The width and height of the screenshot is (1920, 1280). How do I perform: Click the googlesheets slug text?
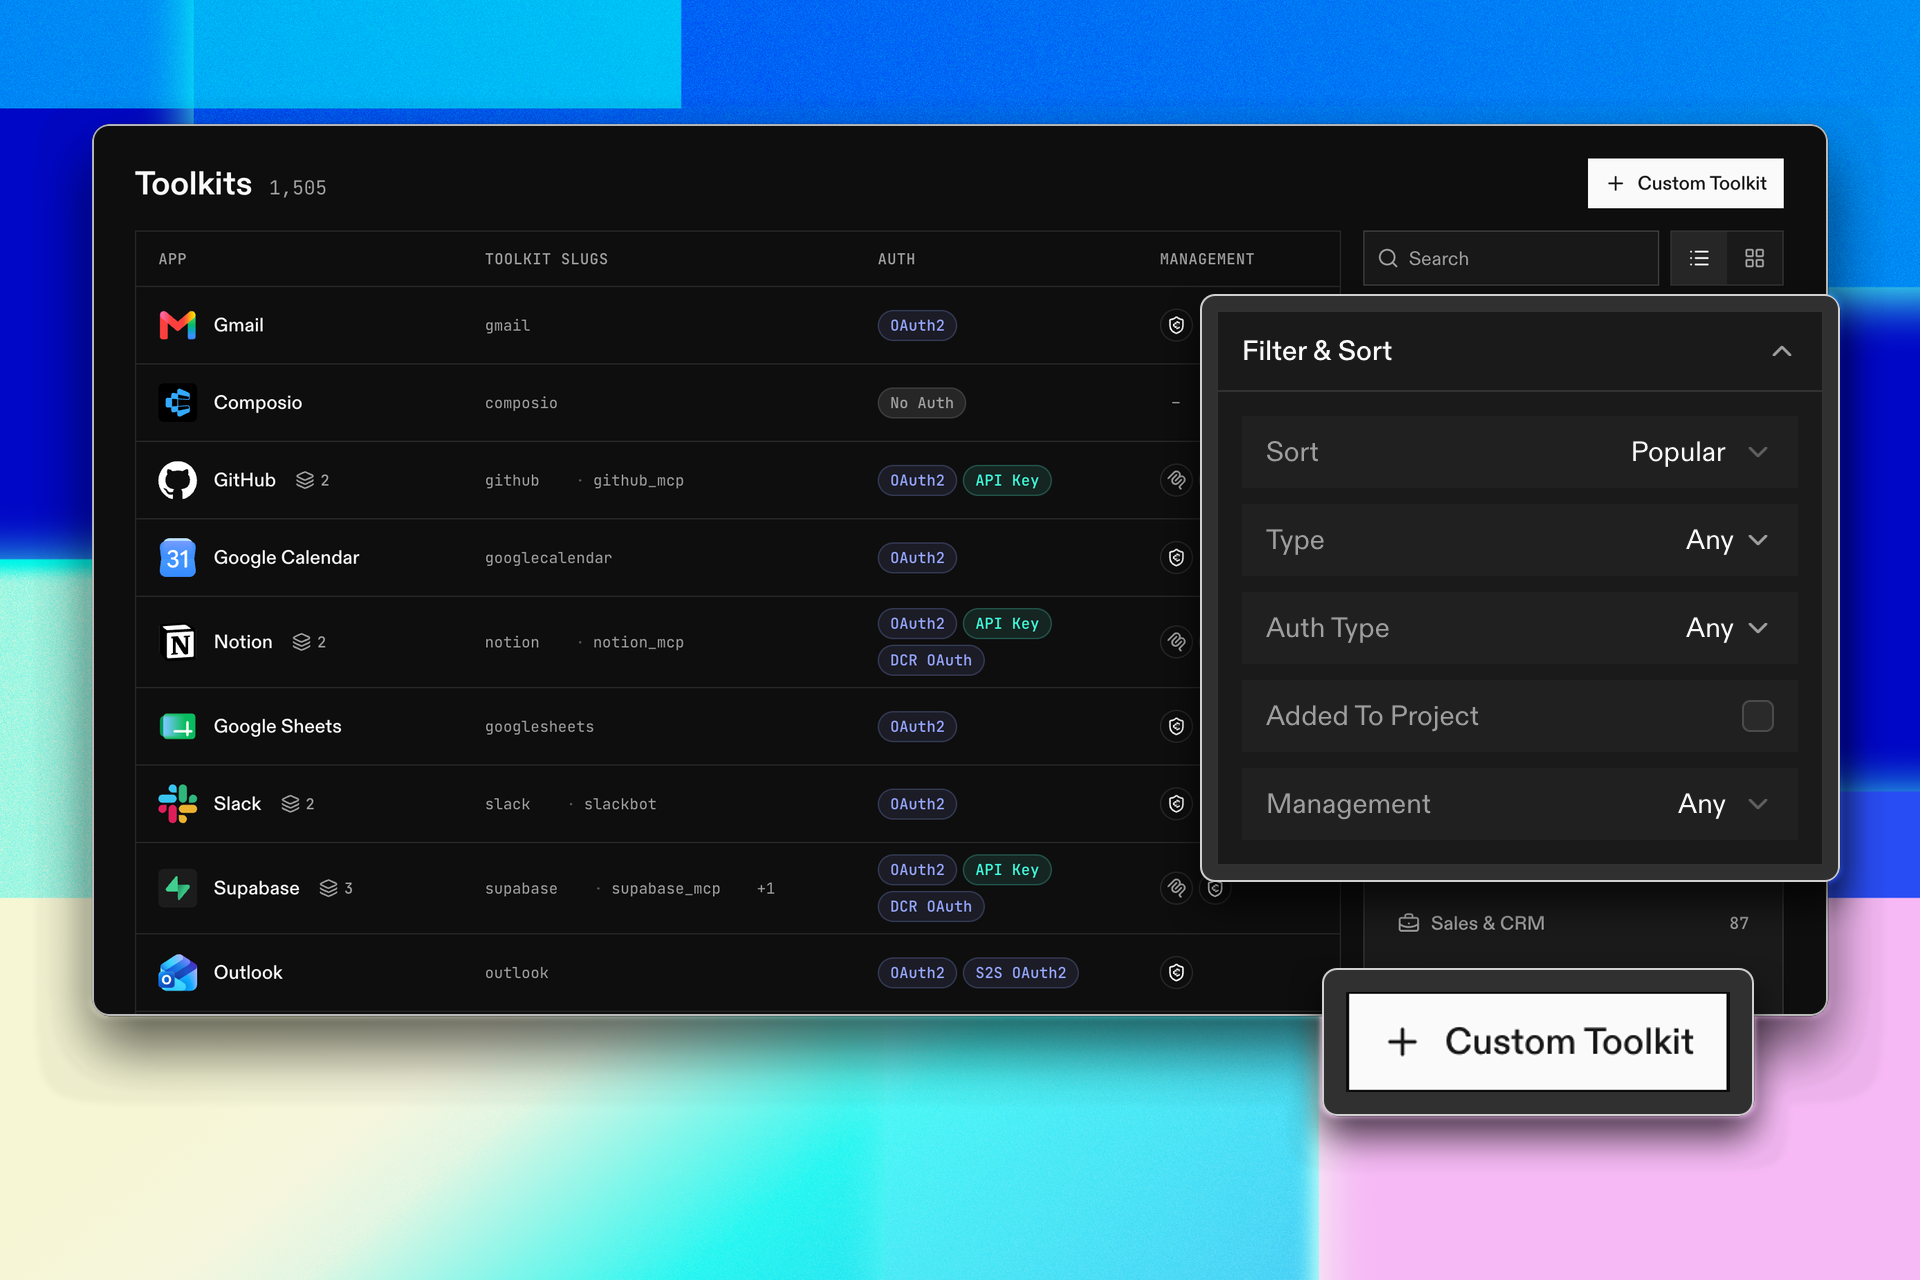click(x=539, y=727)
